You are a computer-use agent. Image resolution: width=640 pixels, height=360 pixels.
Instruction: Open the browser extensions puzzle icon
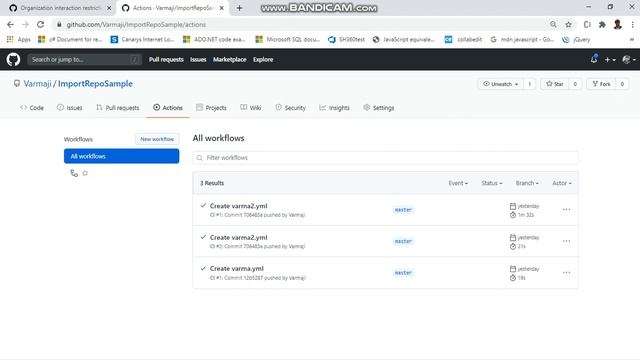(x=602, y=24)
